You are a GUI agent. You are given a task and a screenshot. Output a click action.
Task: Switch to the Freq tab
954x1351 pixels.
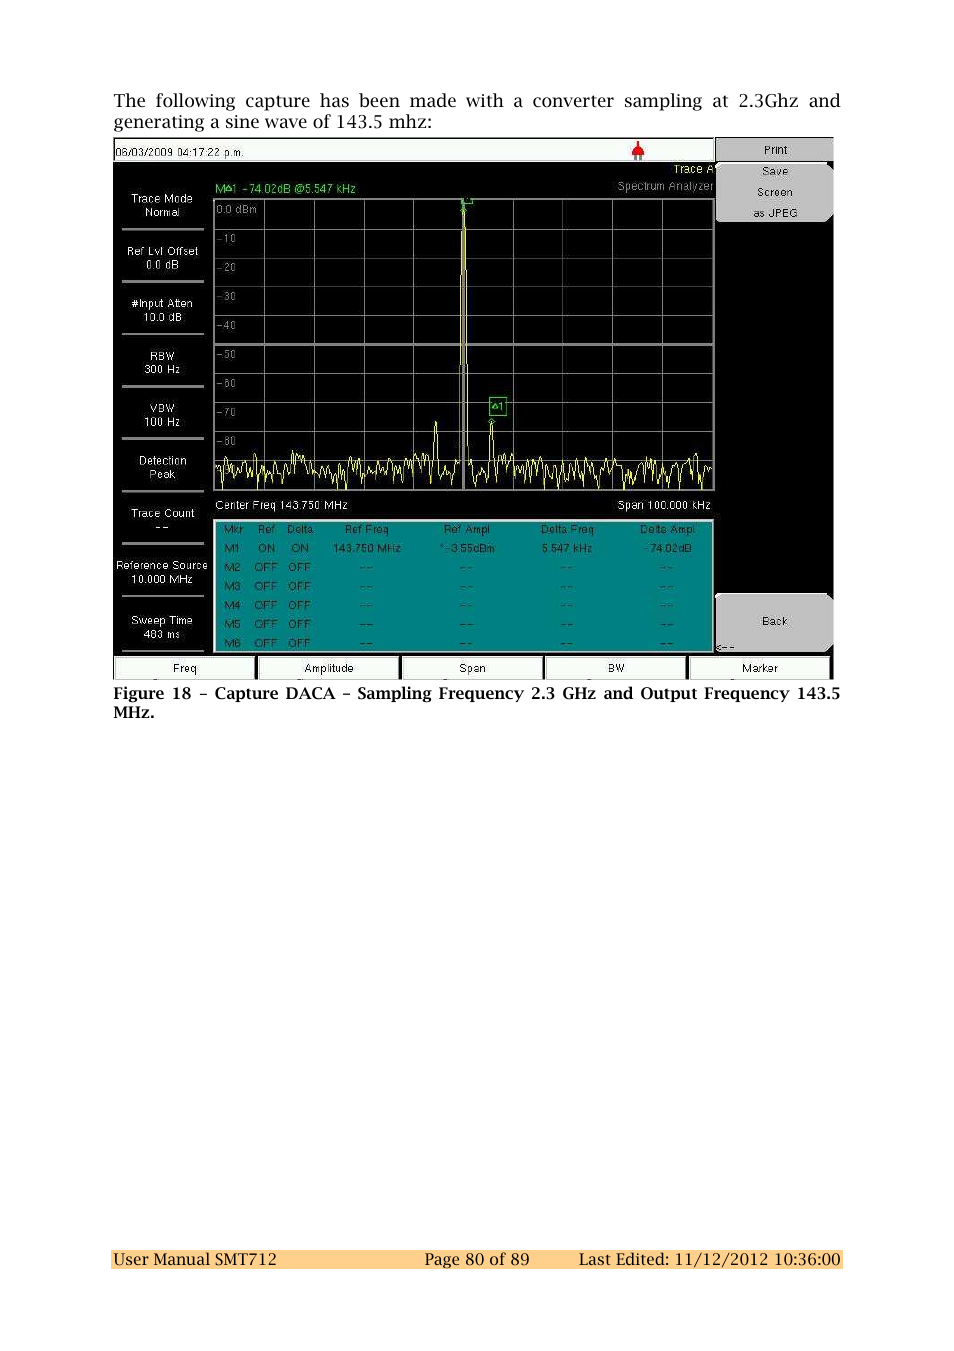(185, 668)
